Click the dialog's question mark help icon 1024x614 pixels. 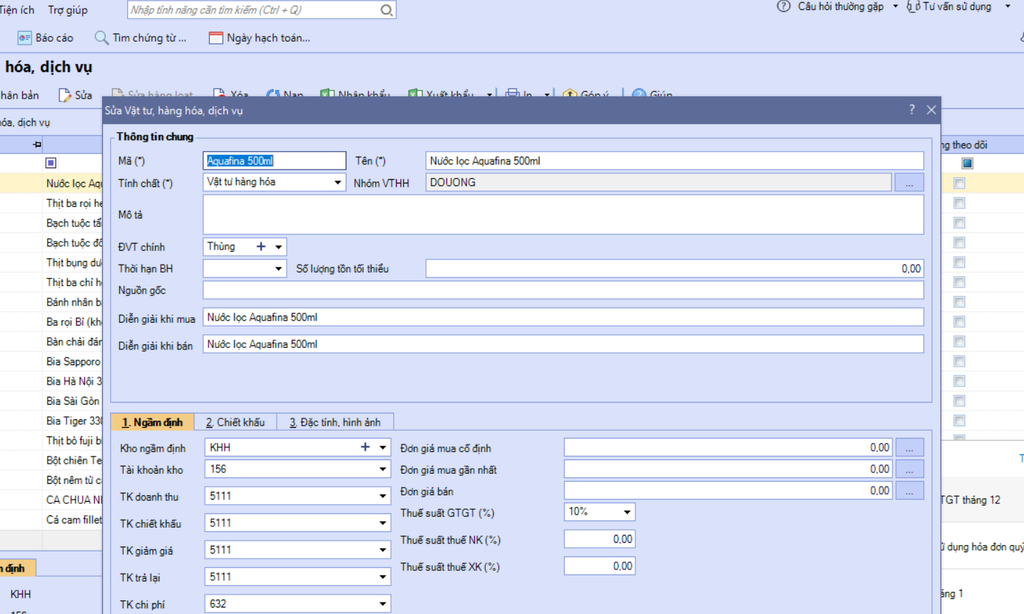(x=912, y=110)
